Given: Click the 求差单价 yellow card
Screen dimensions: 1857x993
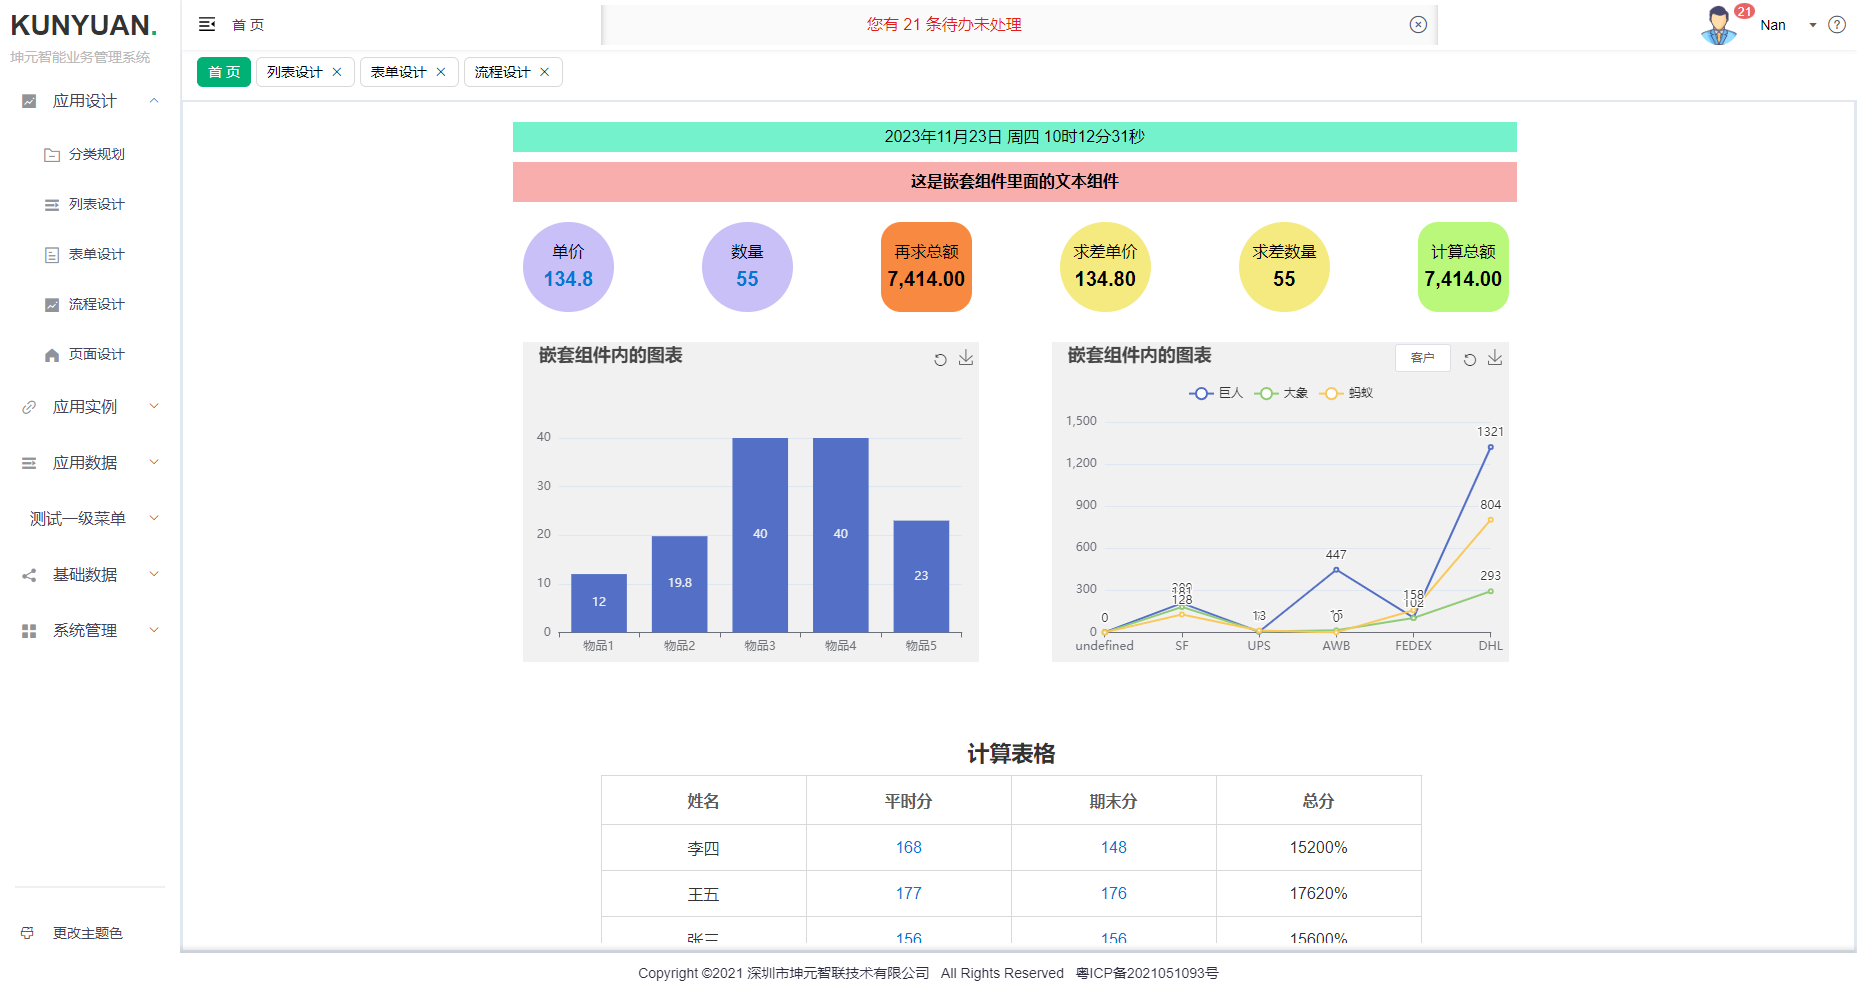Looking at the screenshot, I should click(x=1105, y=267).
